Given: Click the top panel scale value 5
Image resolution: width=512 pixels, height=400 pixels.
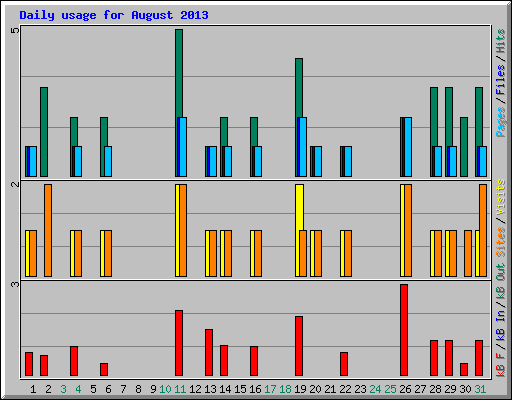Looking at the screenshot, I should click(x=15, y=31).
